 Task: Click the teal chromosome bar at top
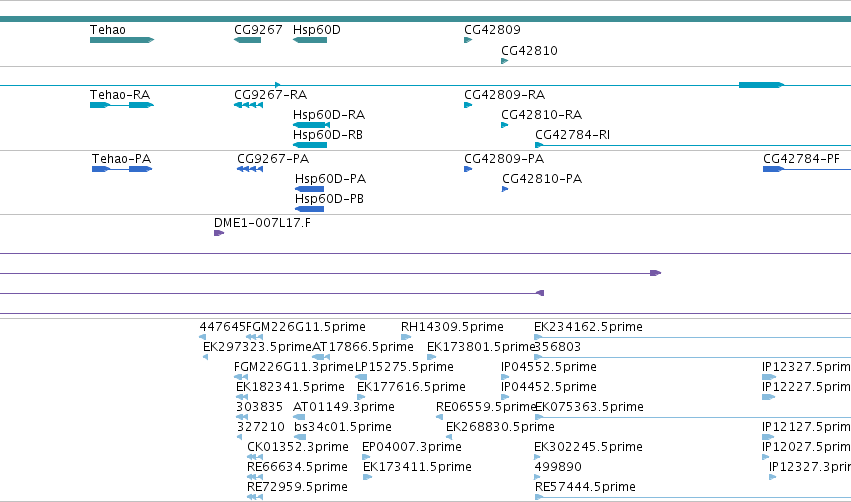point(426,19)
